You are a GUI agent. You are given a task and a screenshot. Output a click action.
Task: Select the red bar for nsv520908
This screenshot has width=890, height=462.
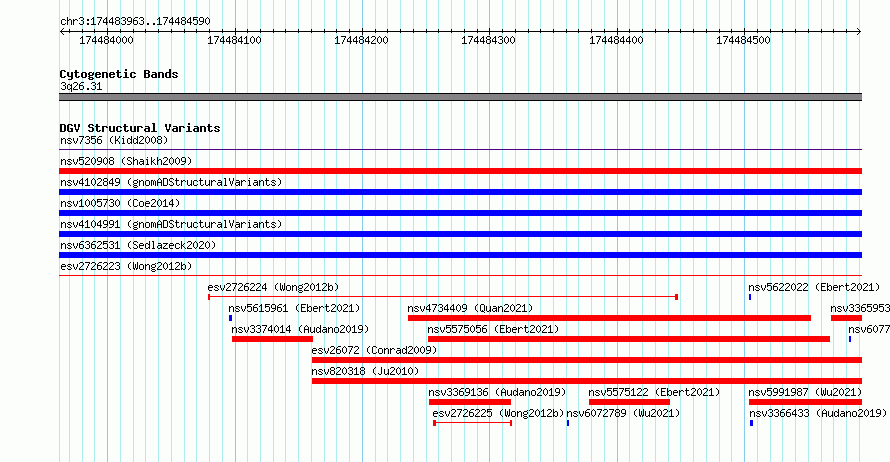coord(460,171)
